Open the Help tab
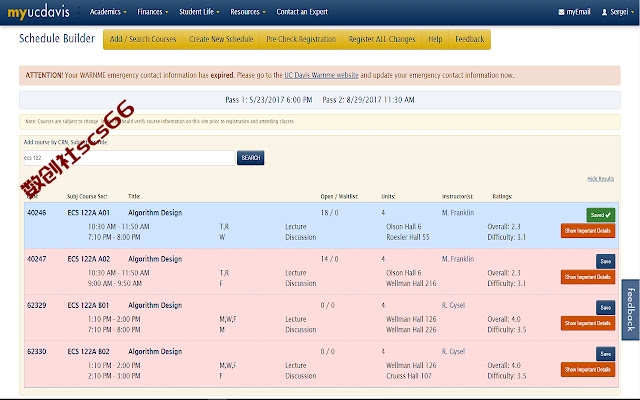This screenshot has width=640, height=400. 435,39
